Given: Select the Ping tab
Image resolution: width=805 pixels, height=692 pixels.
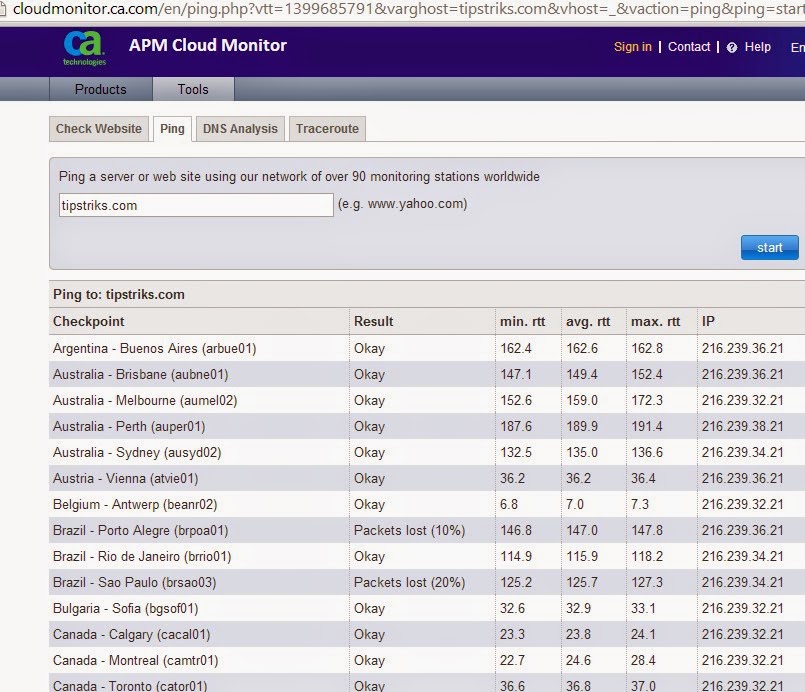Looking at the screenshot, I should [172, 129].
